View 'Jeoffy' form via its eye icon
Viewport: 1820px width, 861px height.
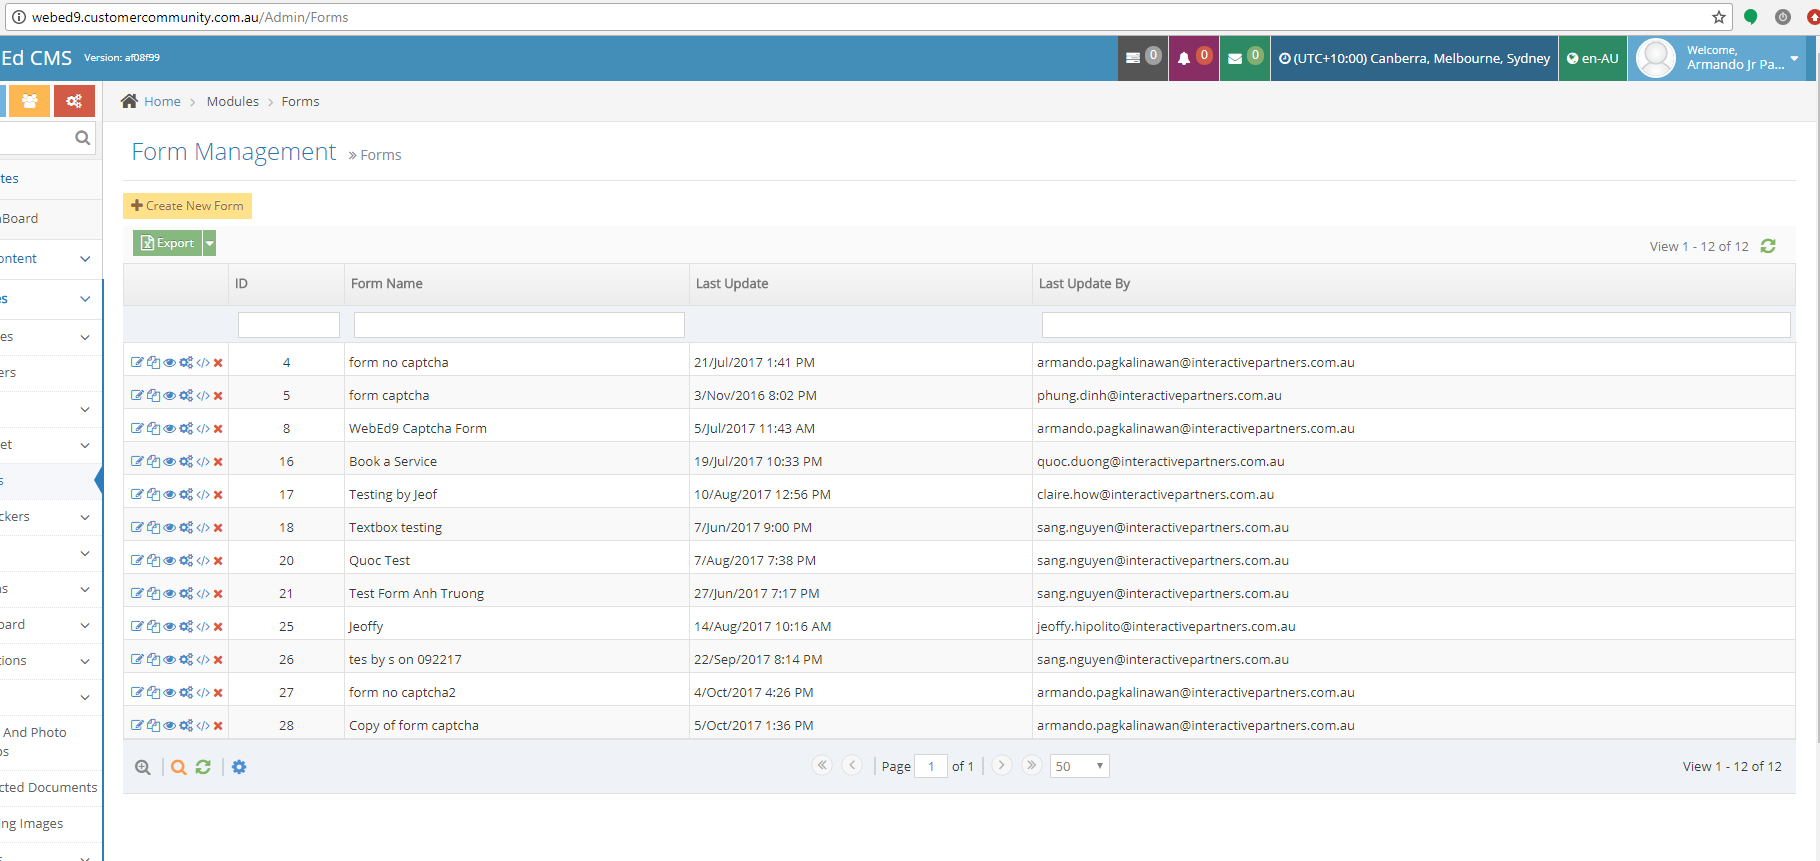coord(169,627)
